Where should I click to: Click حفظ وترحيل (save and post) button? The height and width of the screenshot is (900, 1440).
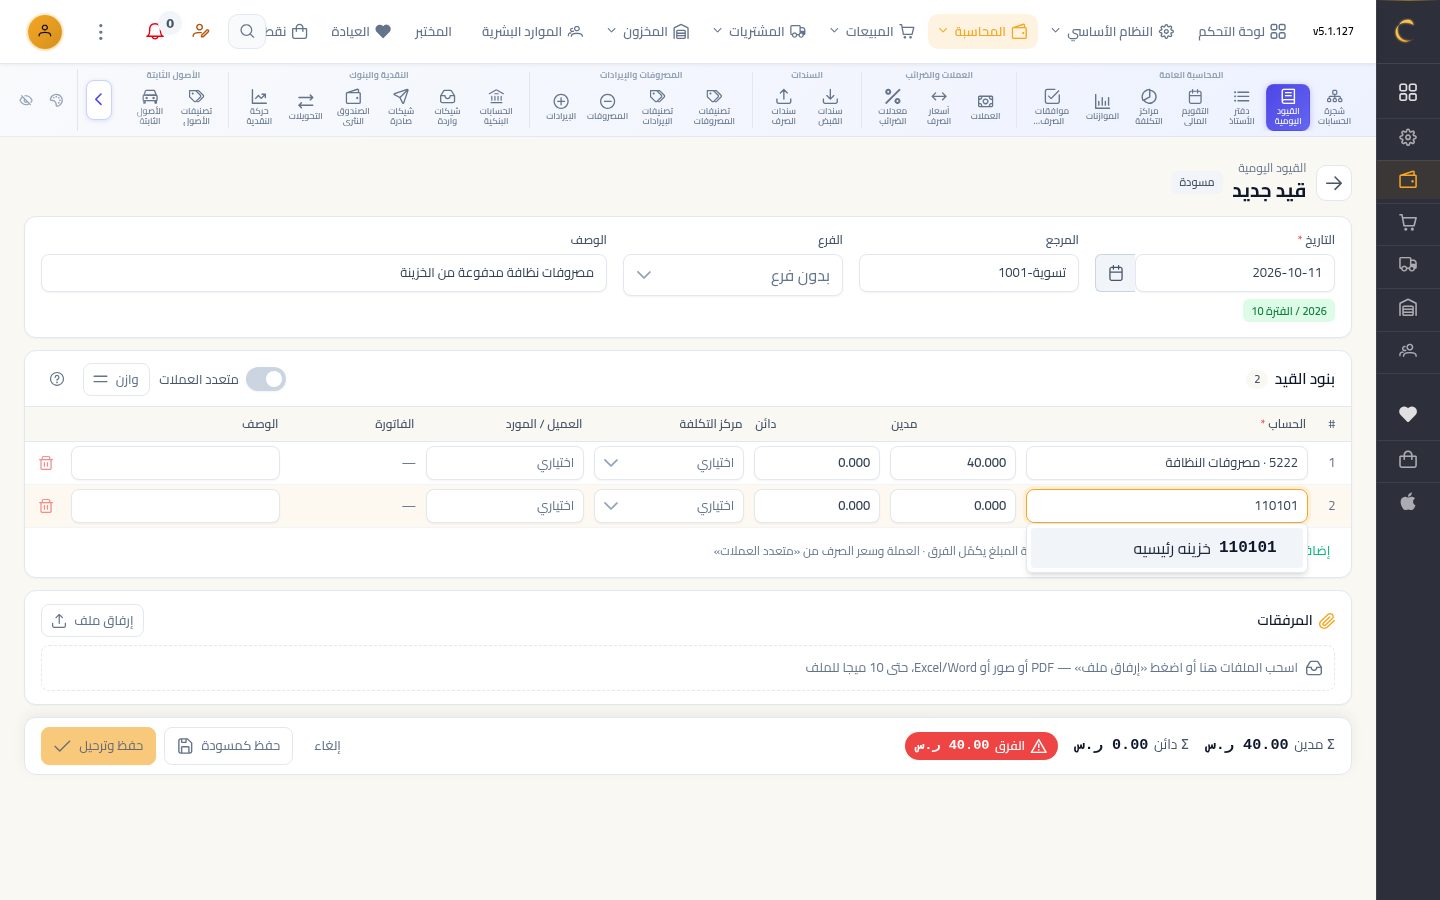98,746
